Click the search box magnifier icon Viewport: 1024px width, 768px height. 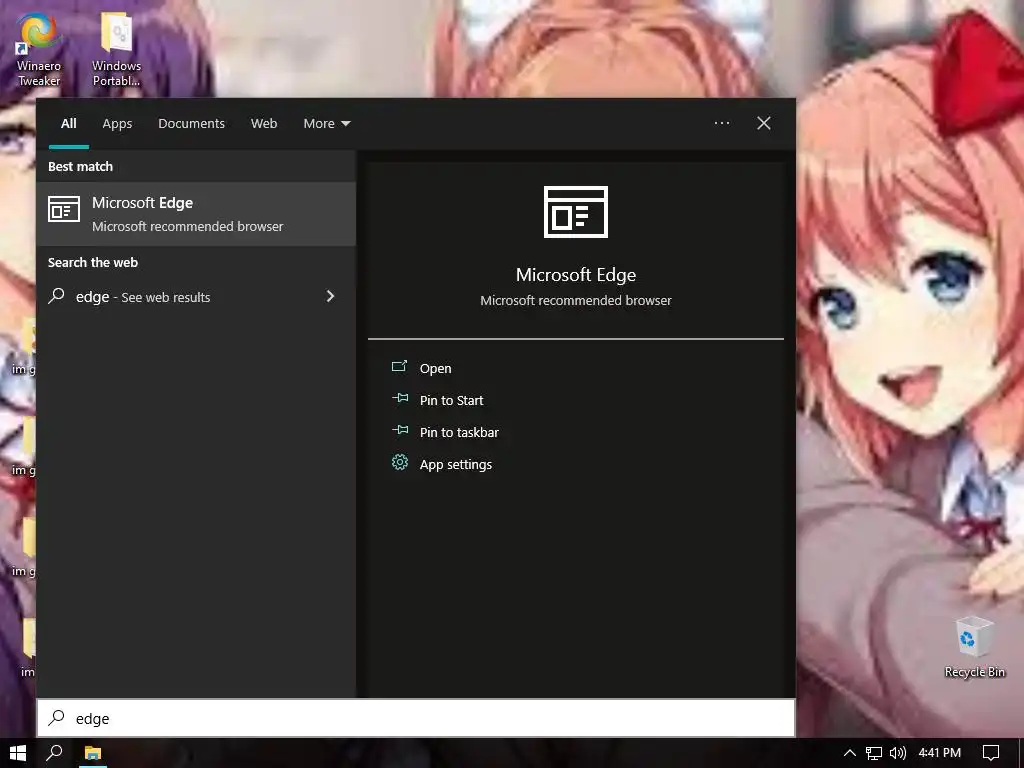pos(56,718)
